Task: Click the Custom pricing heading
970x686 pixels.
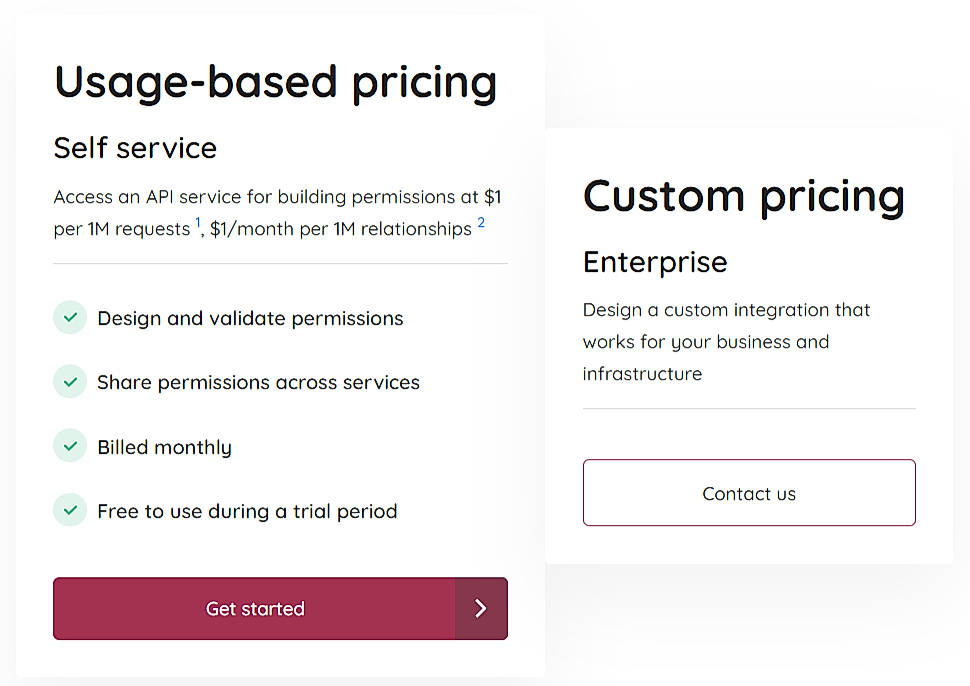Action: pos(744,197)
